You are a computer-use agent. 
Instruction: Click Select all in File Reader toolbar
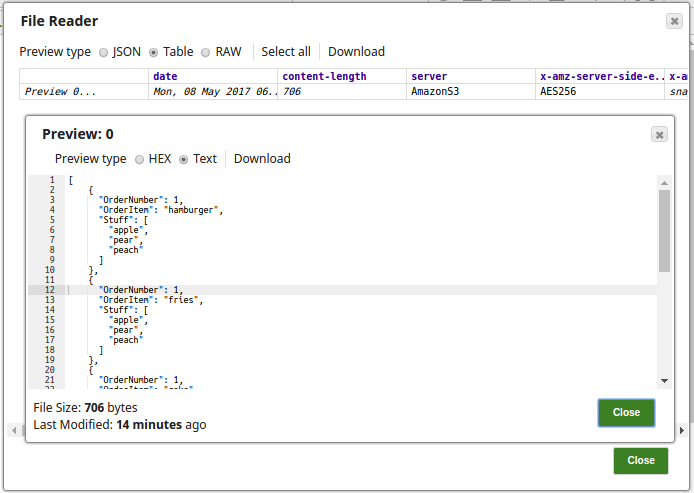286,52
